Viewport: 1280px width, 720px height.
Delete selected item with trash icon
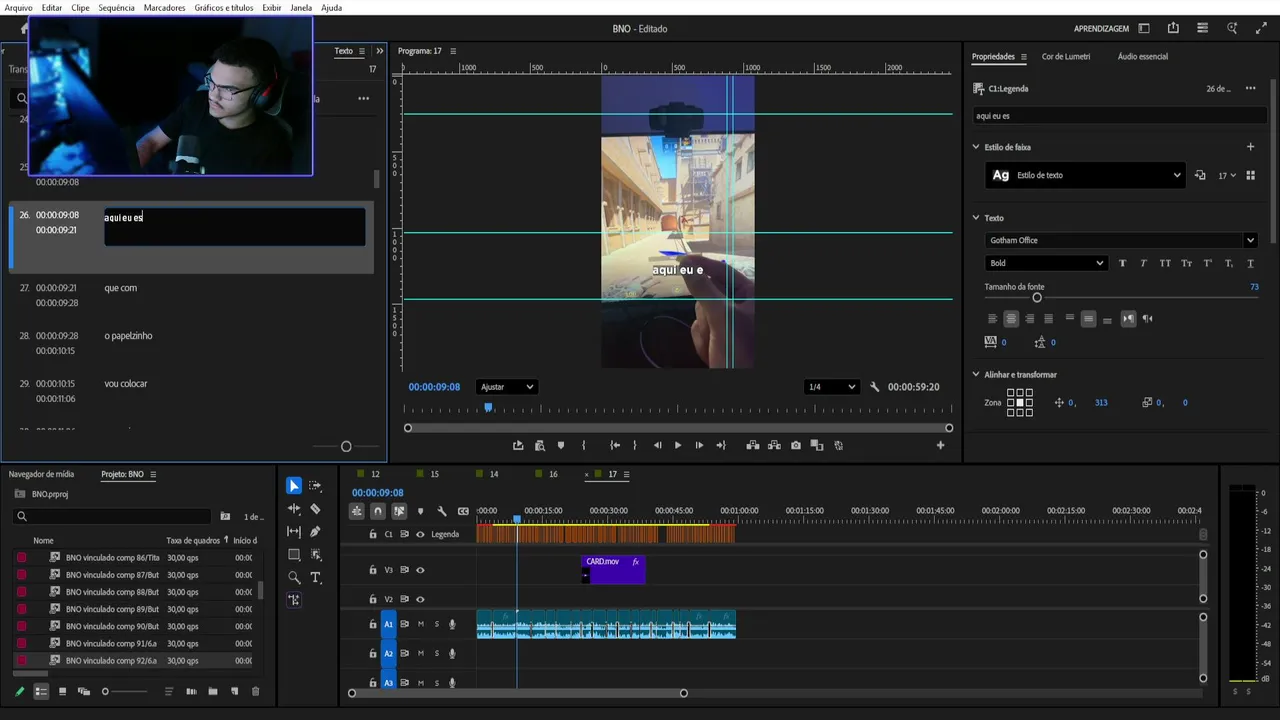click(x=255, y=691)
